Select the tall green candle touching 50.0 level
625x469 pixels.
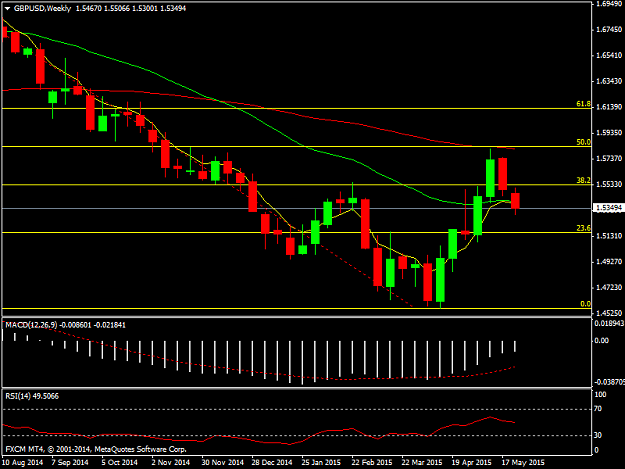tap(490, 178)
